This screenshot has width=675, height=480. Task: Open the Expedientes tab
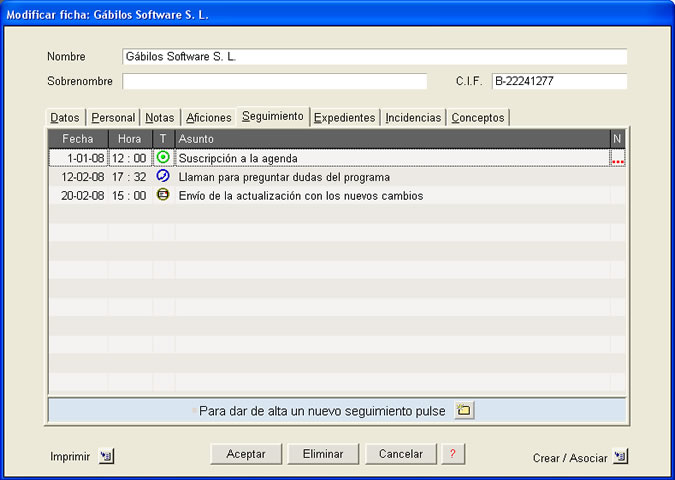[344, 118]
